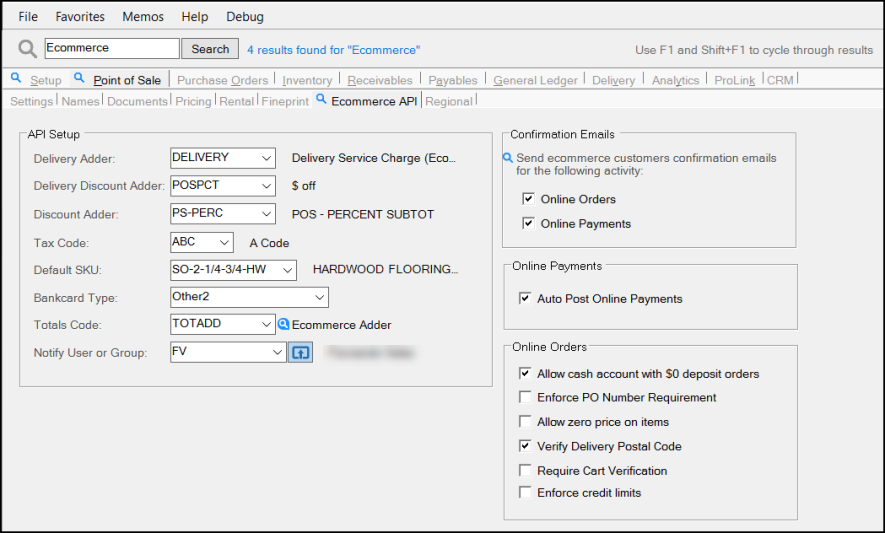This screenshot has width=885, height=533.
Task: Open the Favorites menu
Action: (x=80, y=17)
